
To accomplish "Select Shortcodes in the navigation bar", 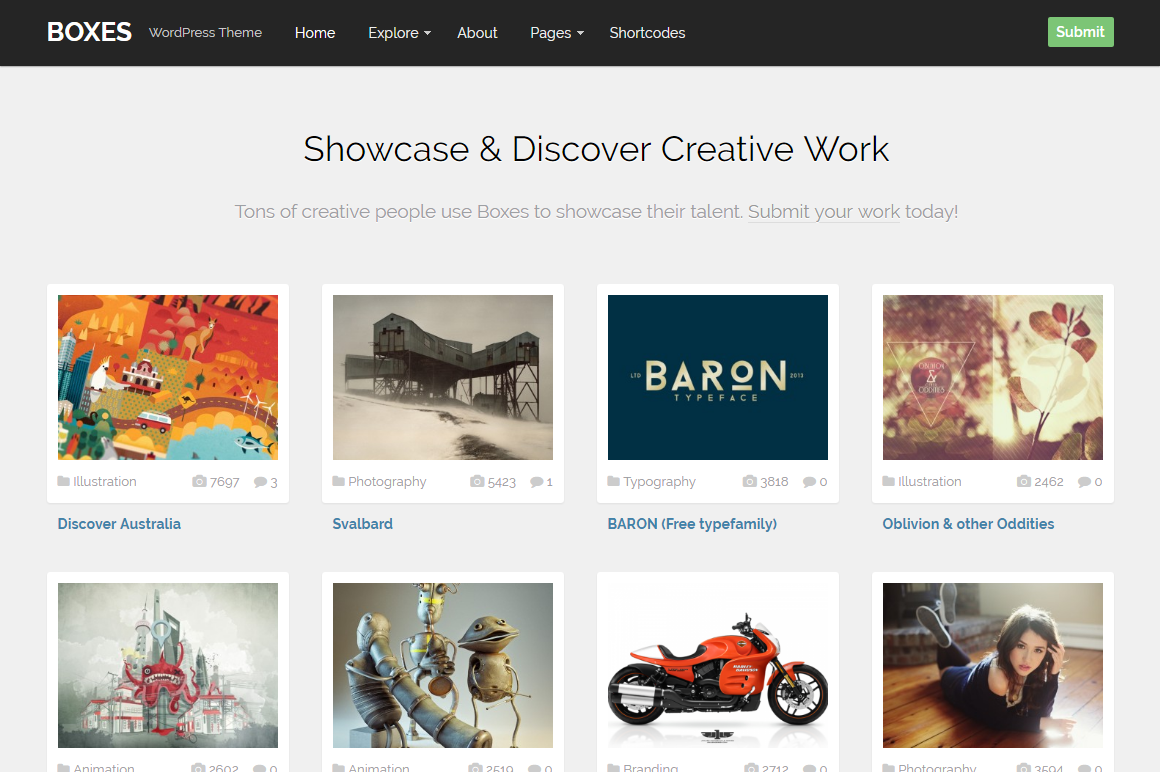I will coord(647,33).
